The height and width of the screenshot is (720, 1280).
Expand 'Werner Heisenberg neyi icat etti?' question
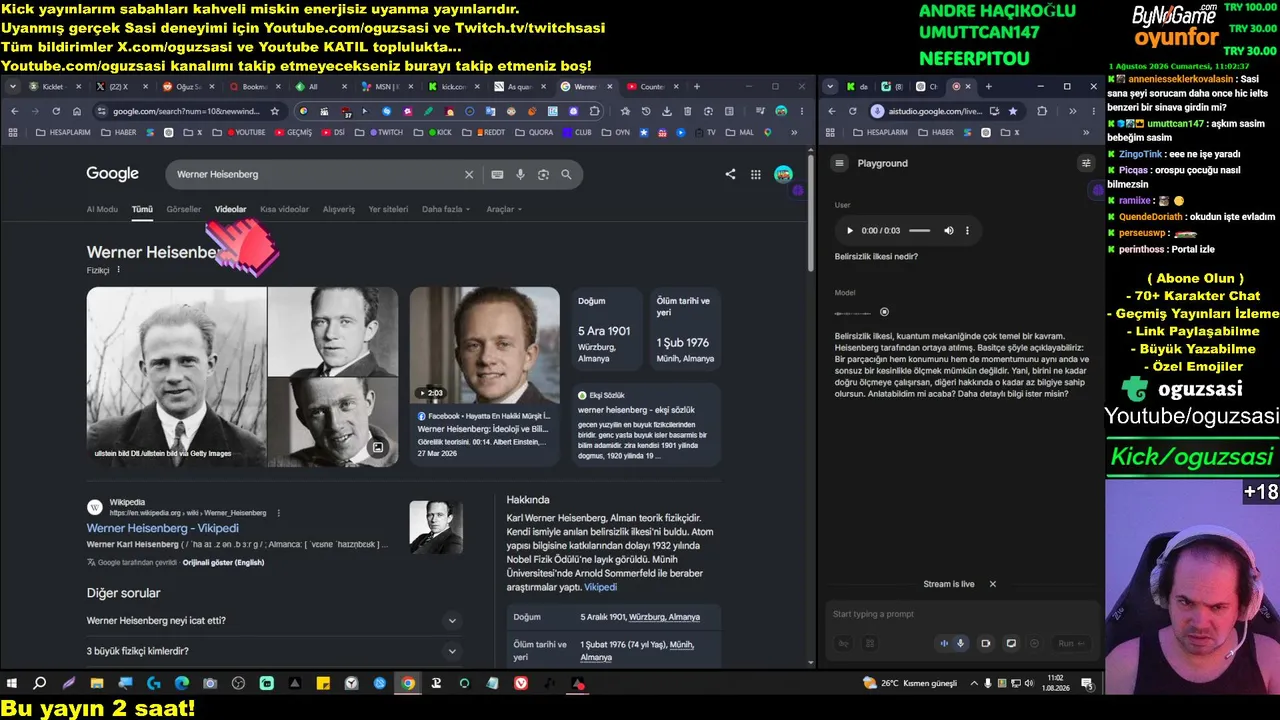[273, 621]
